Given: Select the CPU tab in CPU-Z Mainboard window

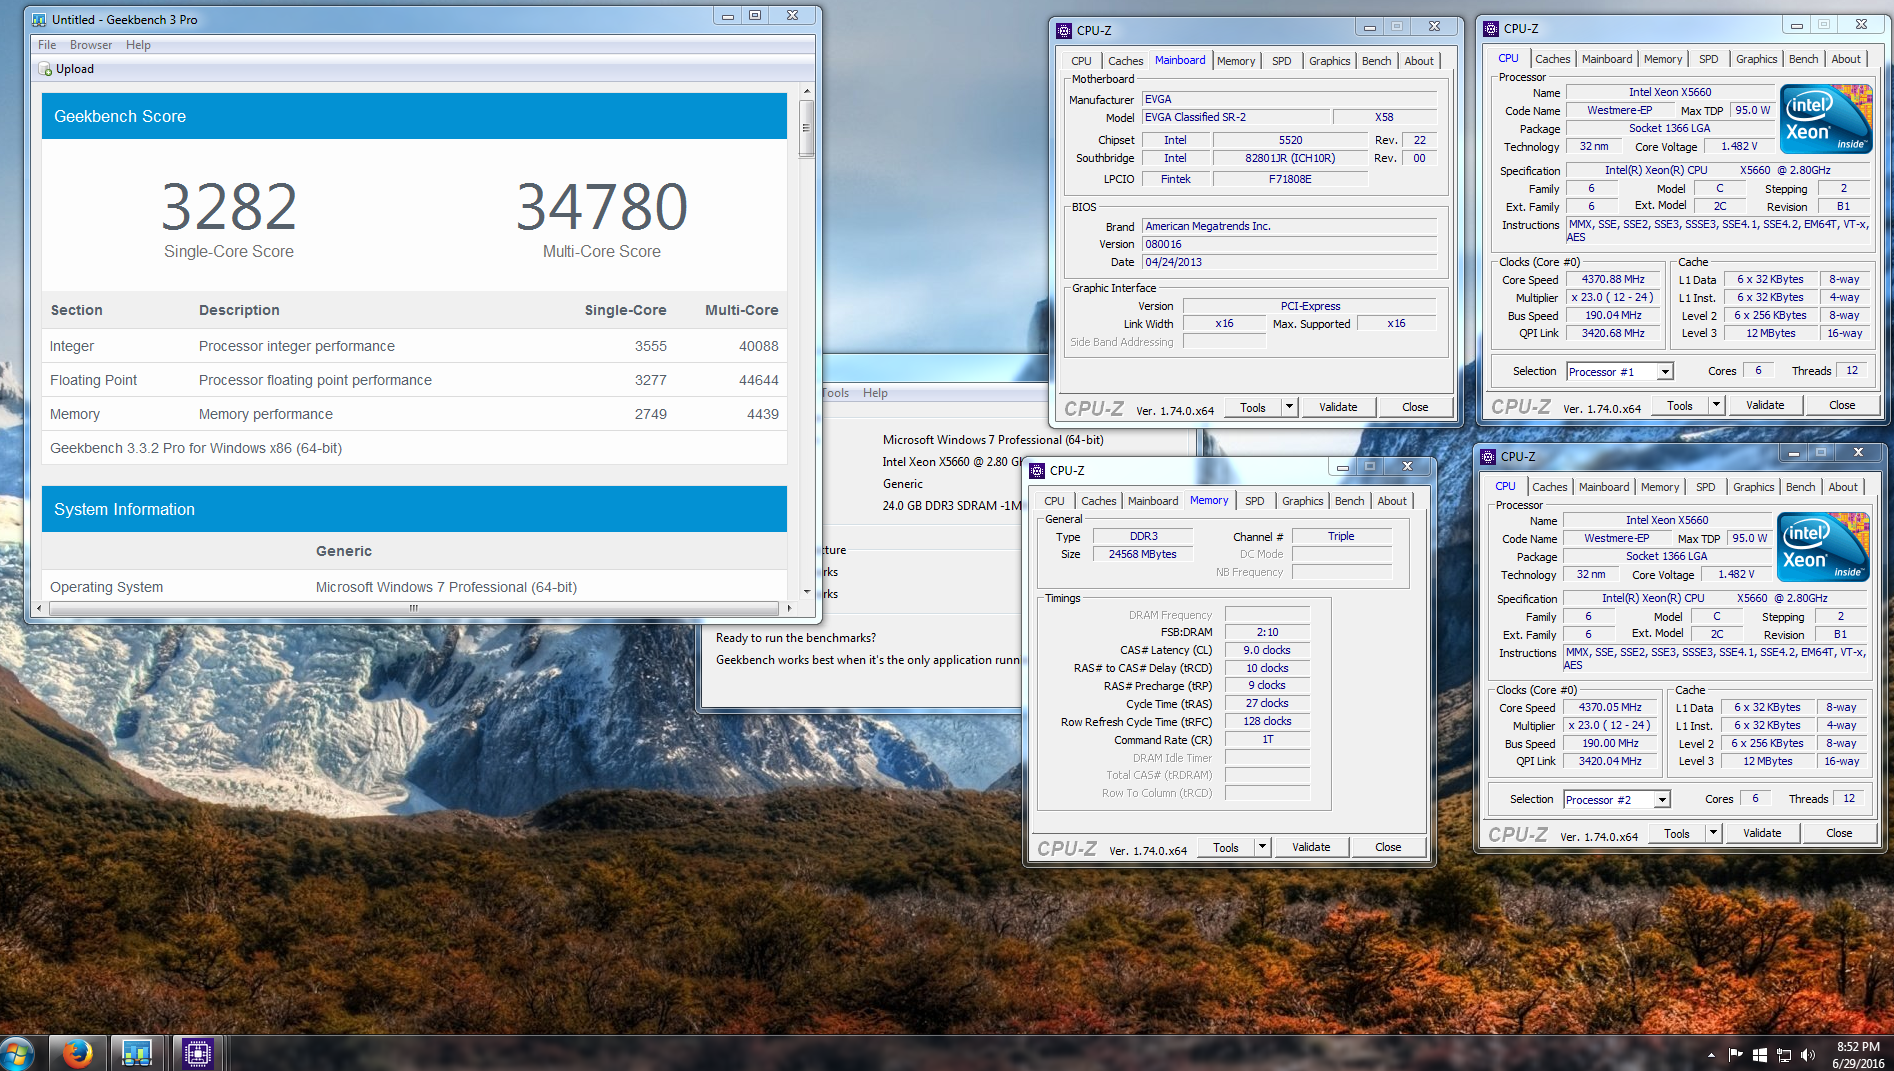Looking at the screenshot, I should (x=1081, y=61).
